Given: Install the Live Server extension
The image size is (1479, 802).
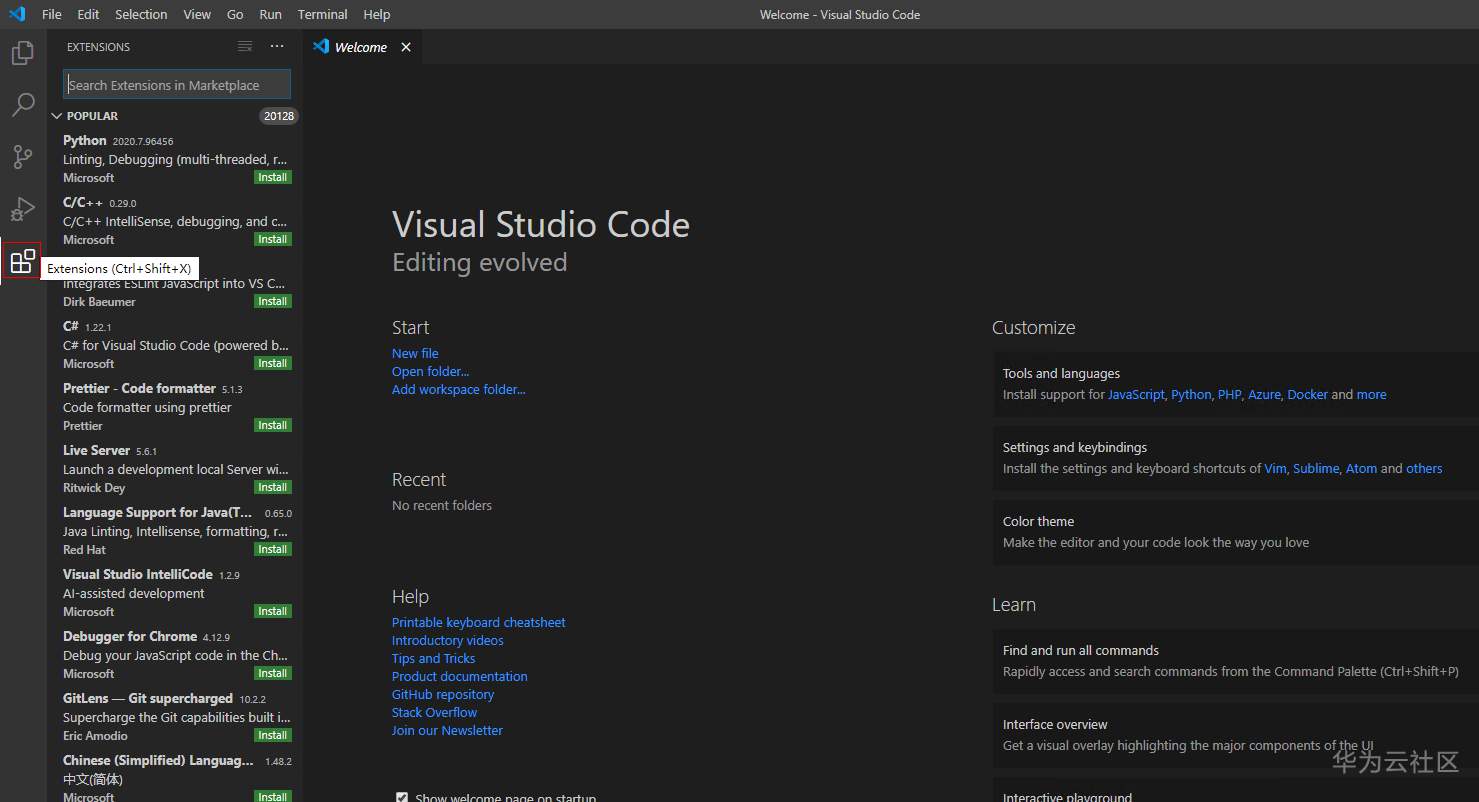Looking at the screenshot, I should 272,487.
